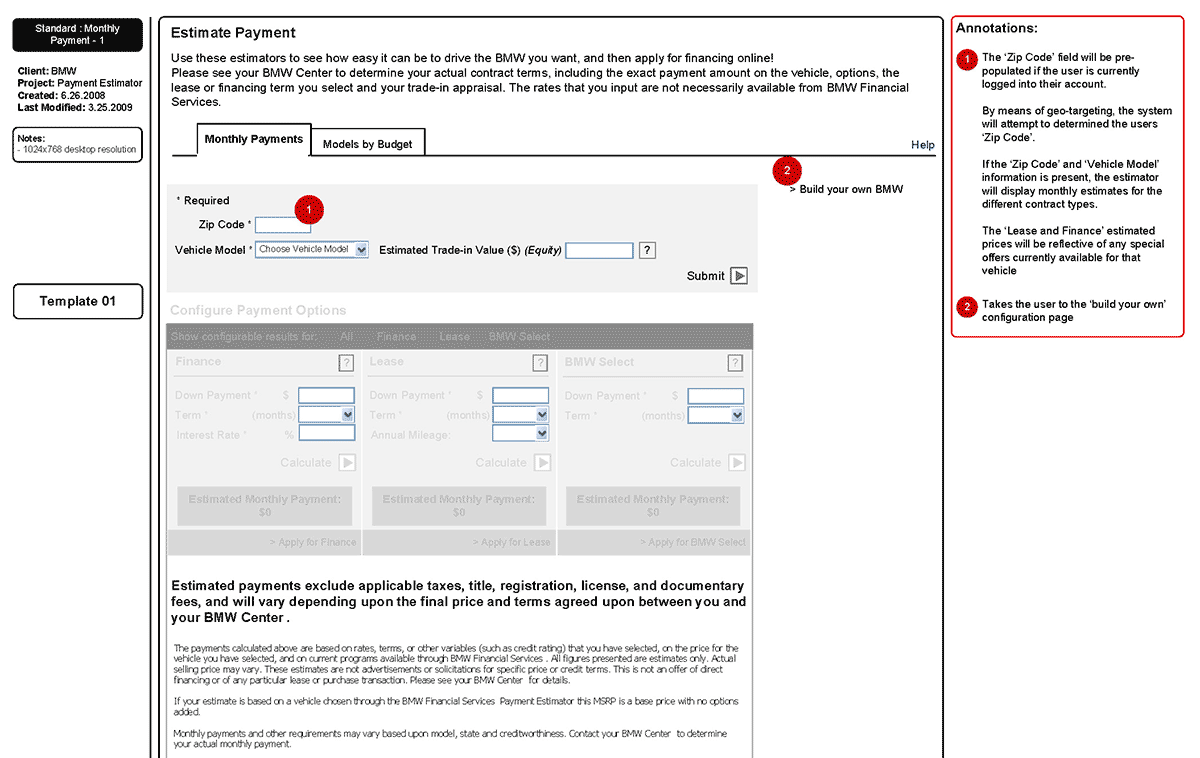This screenshot has height=758, width=1200.
Task: Open the BMW Select help icon
Action: tap(735, 363)
